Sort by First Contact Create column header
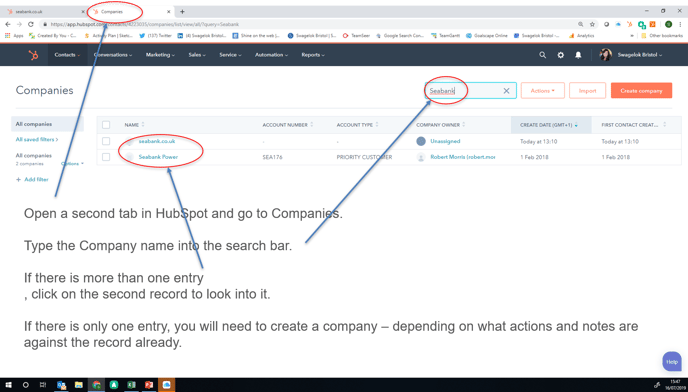Image resolution: width=688 pixels, height=392 pixels. pyautogui.click(x=634, y=125)
